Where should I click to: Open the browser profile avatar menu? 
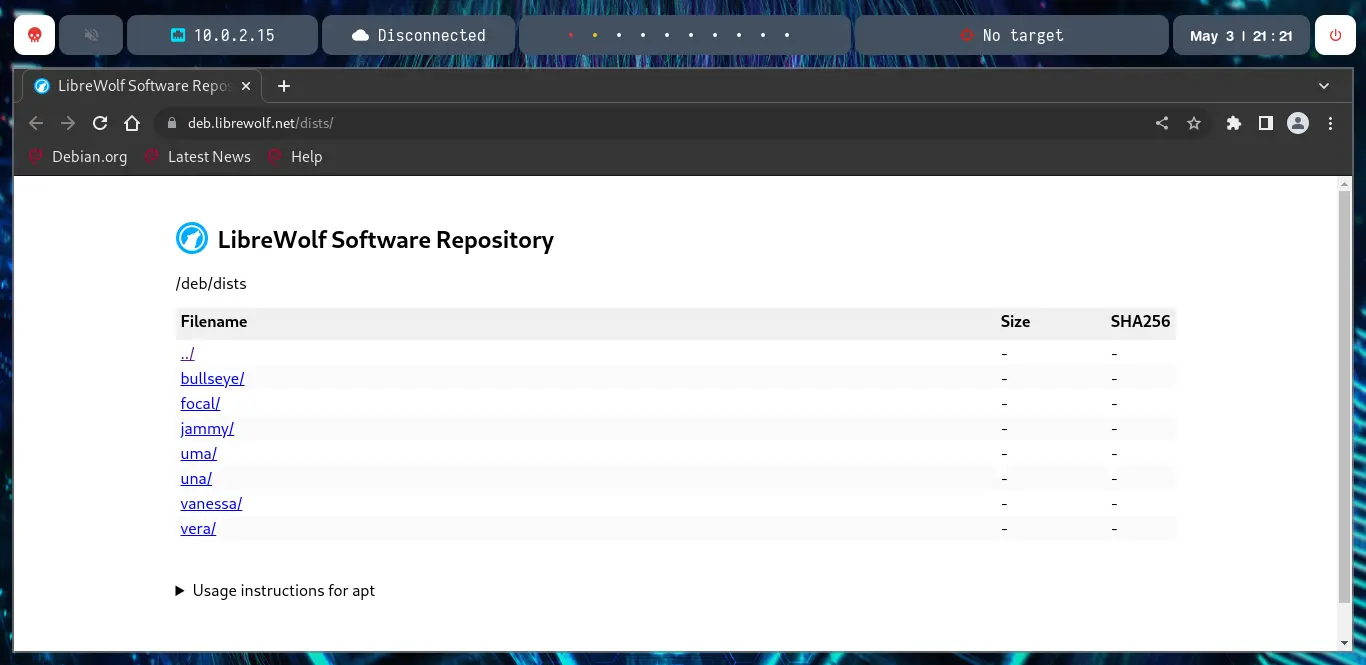tap(1298, 123)
